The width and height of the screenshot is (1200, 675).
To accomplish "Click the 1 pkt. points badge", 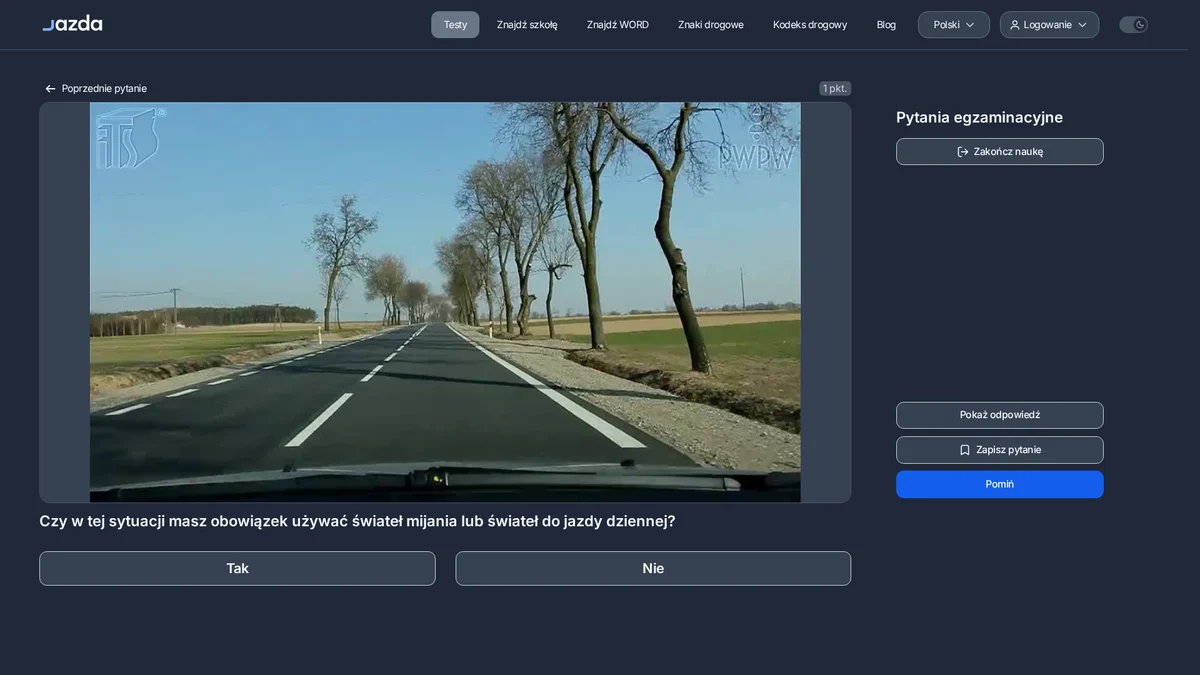I will click(x=835, y=89).
